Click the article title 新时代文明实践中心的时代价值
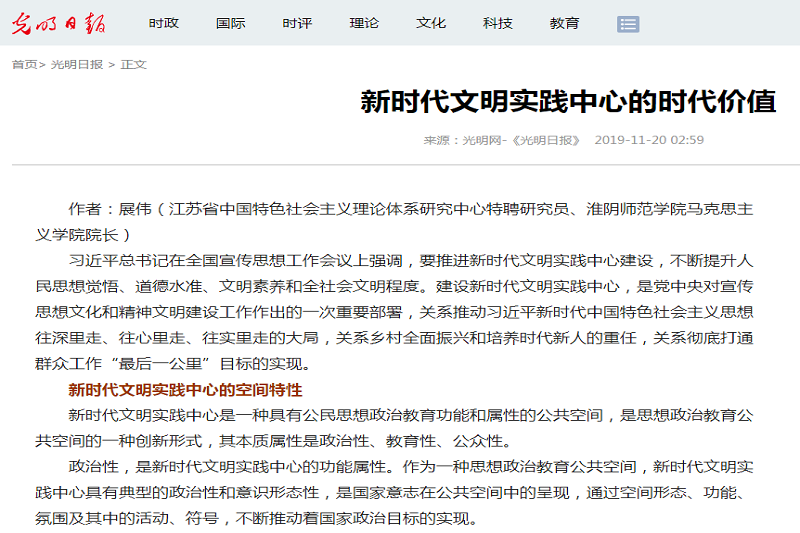800x533 pixels. tap(568, 102)
